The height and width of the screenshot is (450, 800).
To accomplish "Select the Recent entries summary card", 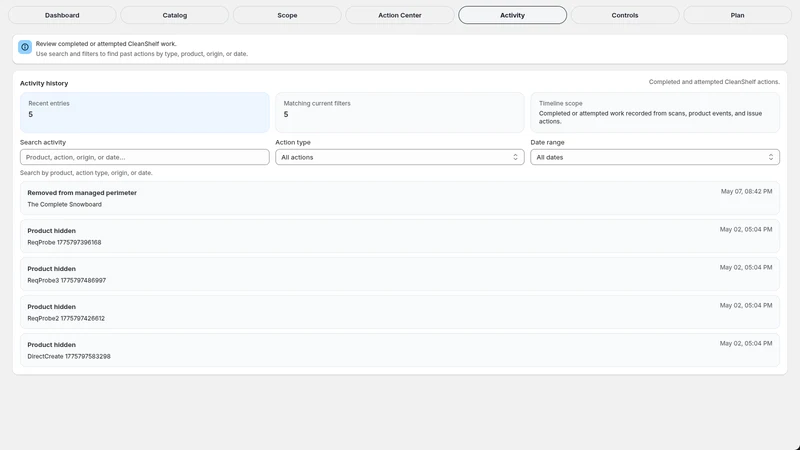I will coord(144,112).
